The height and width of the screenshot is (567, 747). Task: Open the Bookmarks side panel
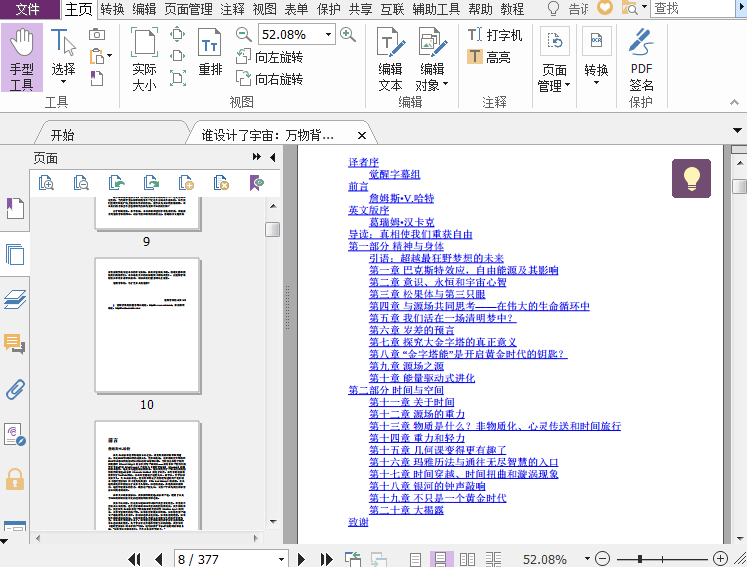15,208
